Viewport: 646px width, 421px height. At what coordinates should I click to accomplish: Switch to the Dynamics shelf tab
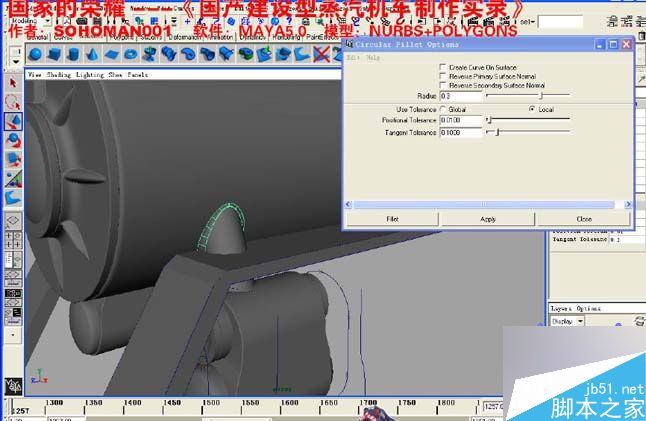tap(253, 37)
